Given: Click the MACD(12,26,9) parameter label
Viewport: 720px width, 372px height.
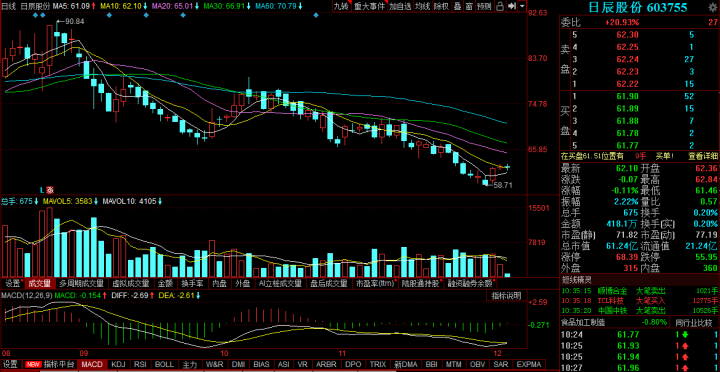Looking at the screenshot, I should [x=27, y=295].
